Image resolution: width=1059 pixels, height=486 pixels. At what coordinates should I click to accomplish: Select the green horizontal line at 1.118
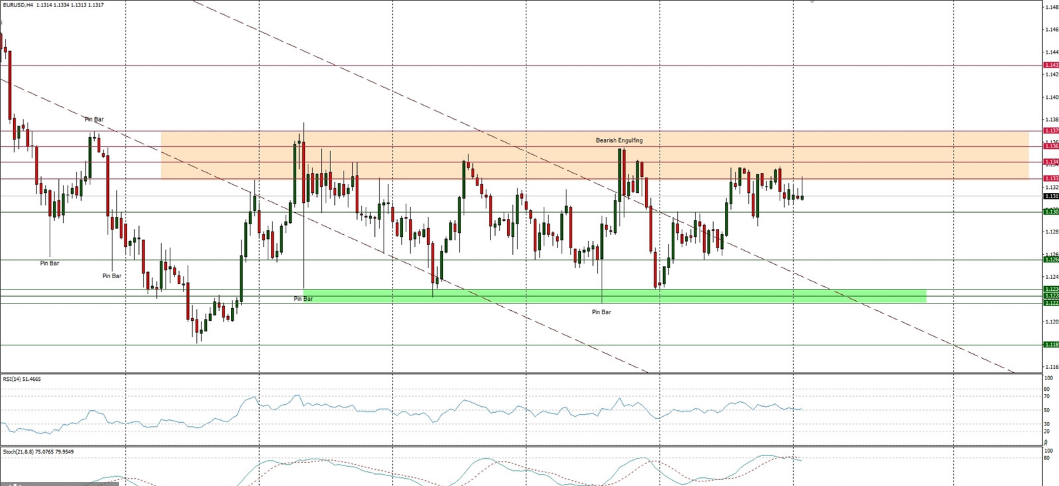pyautogui.click(x=500, y=345)
